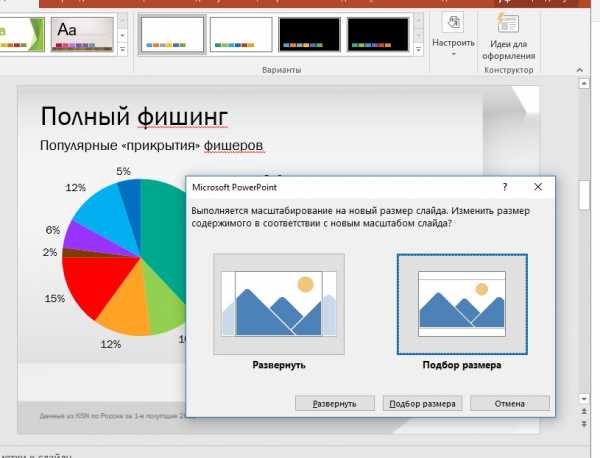Viewport: 600px width, 458px height.
Task: Click the Отмена cancel button
Action: pyautogui.click(x=510, y=404)
